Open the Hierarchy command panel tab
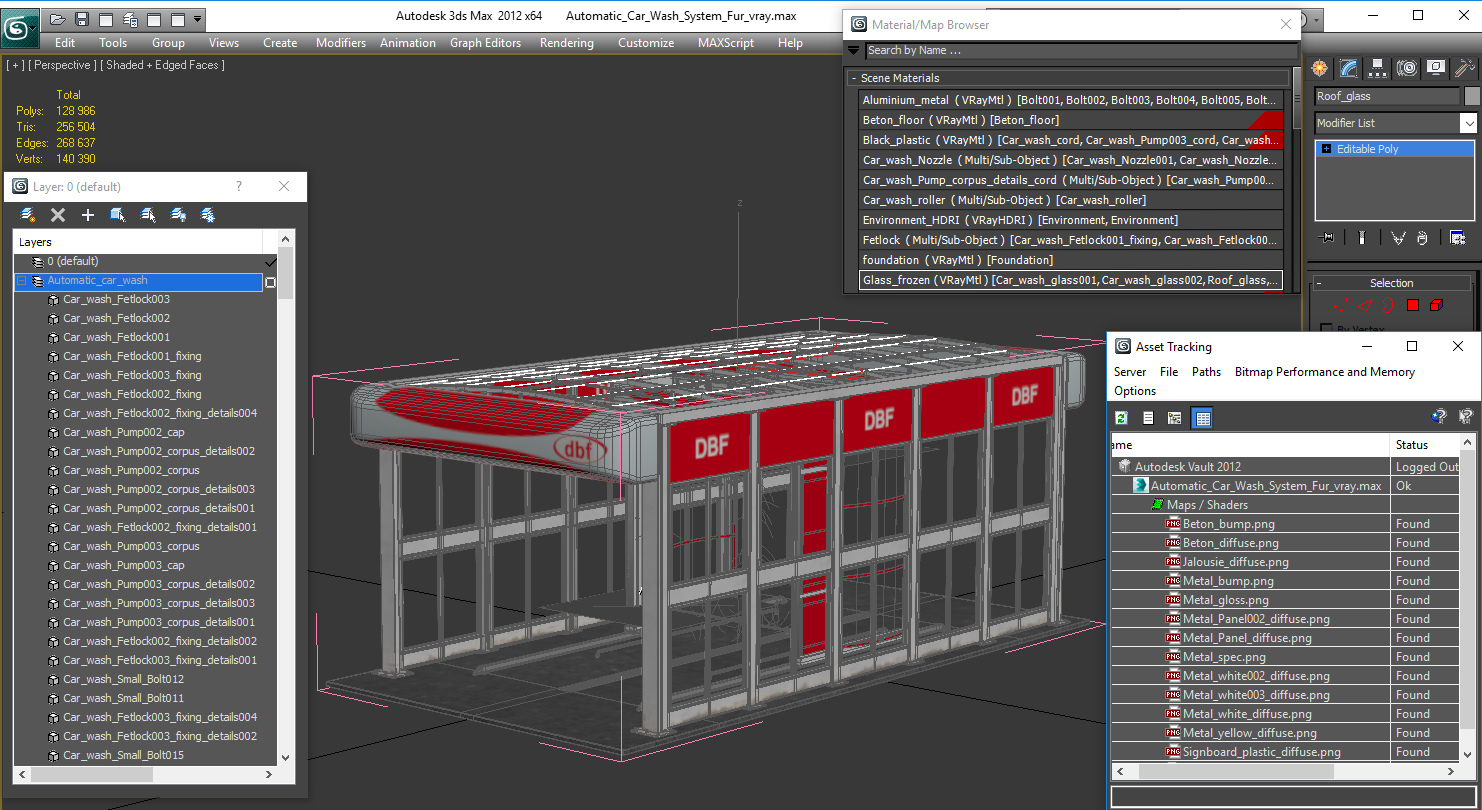The height and width of the screenshot is (810, 1482). tap(1378, 68)
